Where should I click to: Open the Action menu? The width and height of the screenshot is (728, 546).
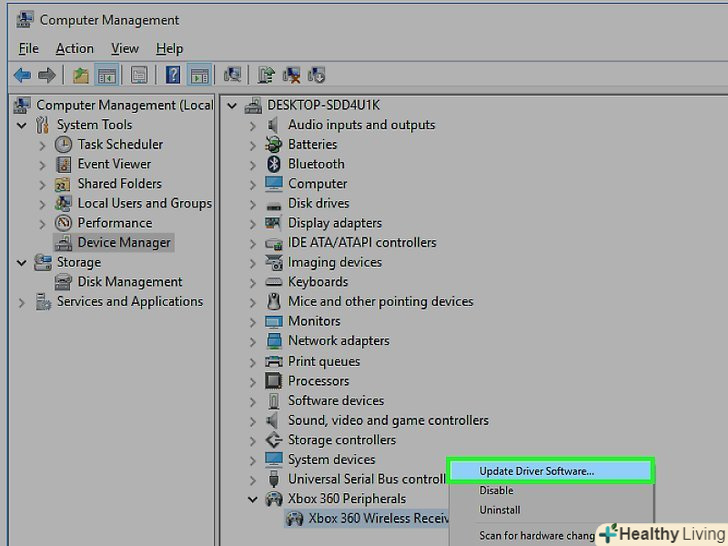74,48
